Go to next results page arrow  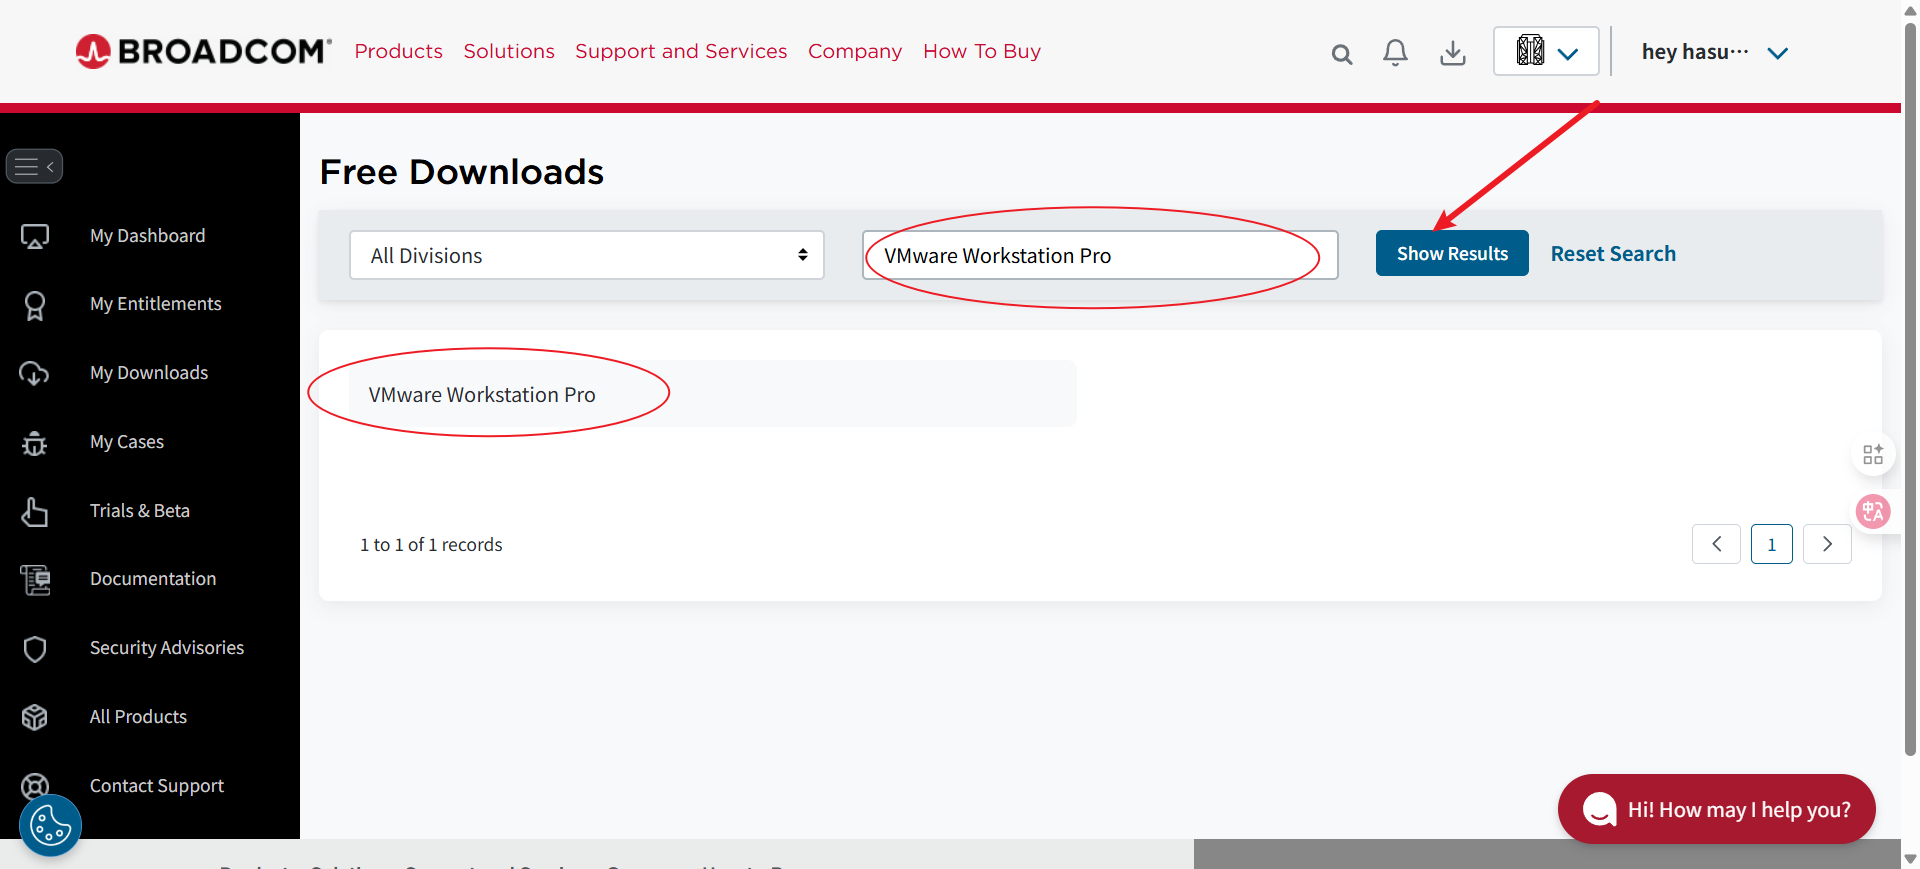tap(1827, 544)
